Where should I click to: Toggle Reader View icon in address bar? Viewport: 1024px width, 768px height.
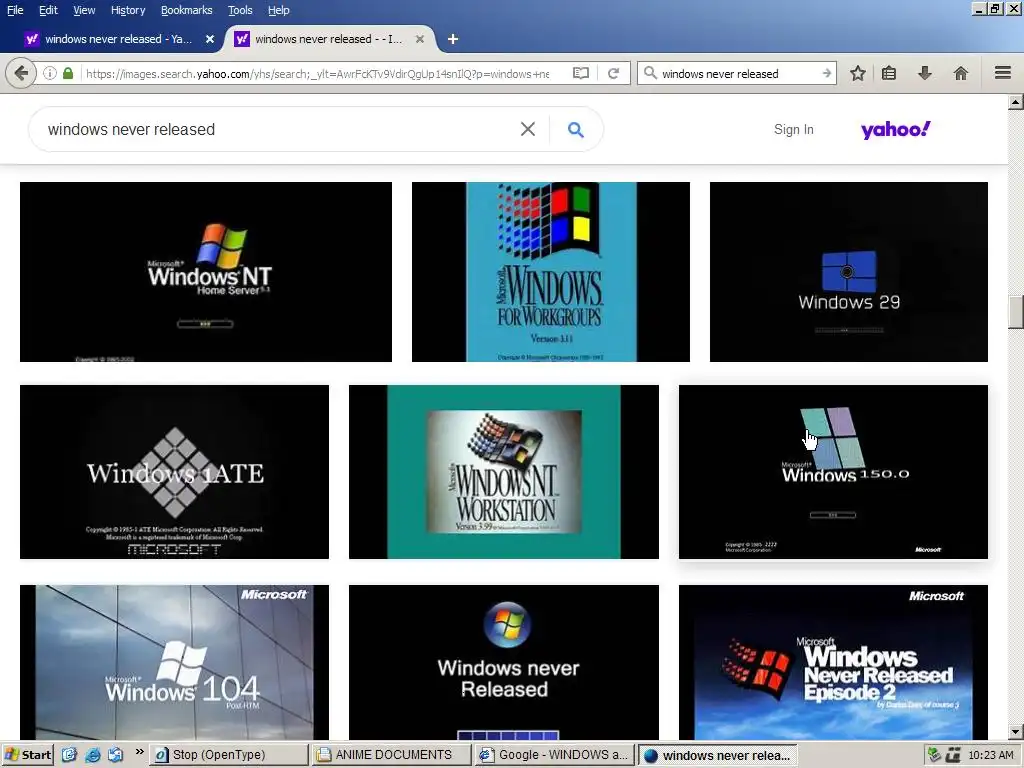point(581,73)
